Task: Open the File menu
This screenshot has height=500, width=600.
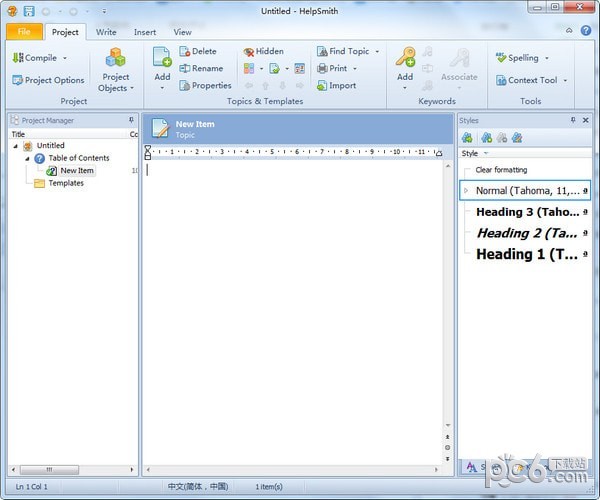Action: pos(24,32)
